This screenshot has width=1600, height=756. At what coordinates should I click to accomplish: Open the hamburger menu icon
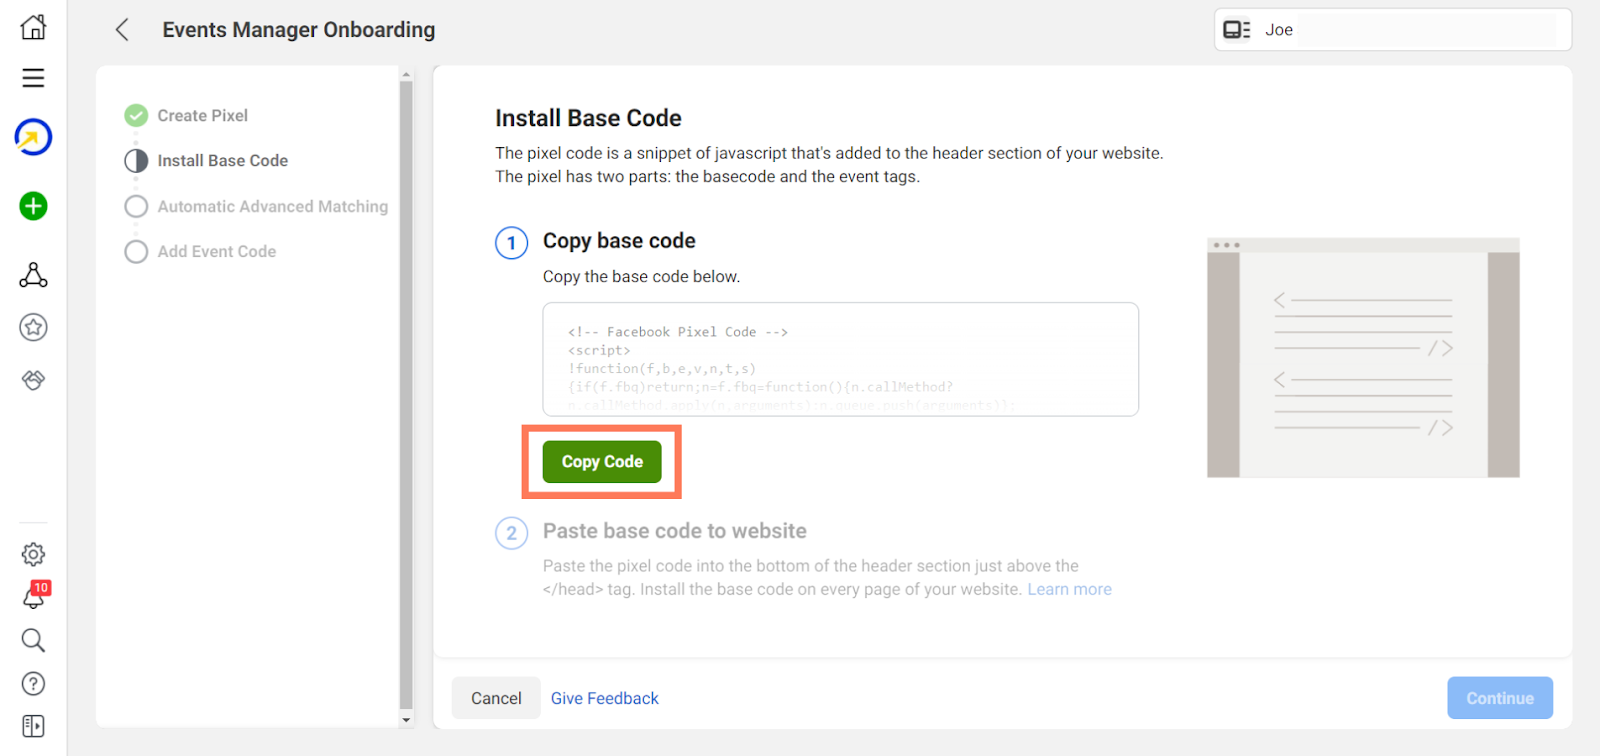33,78
